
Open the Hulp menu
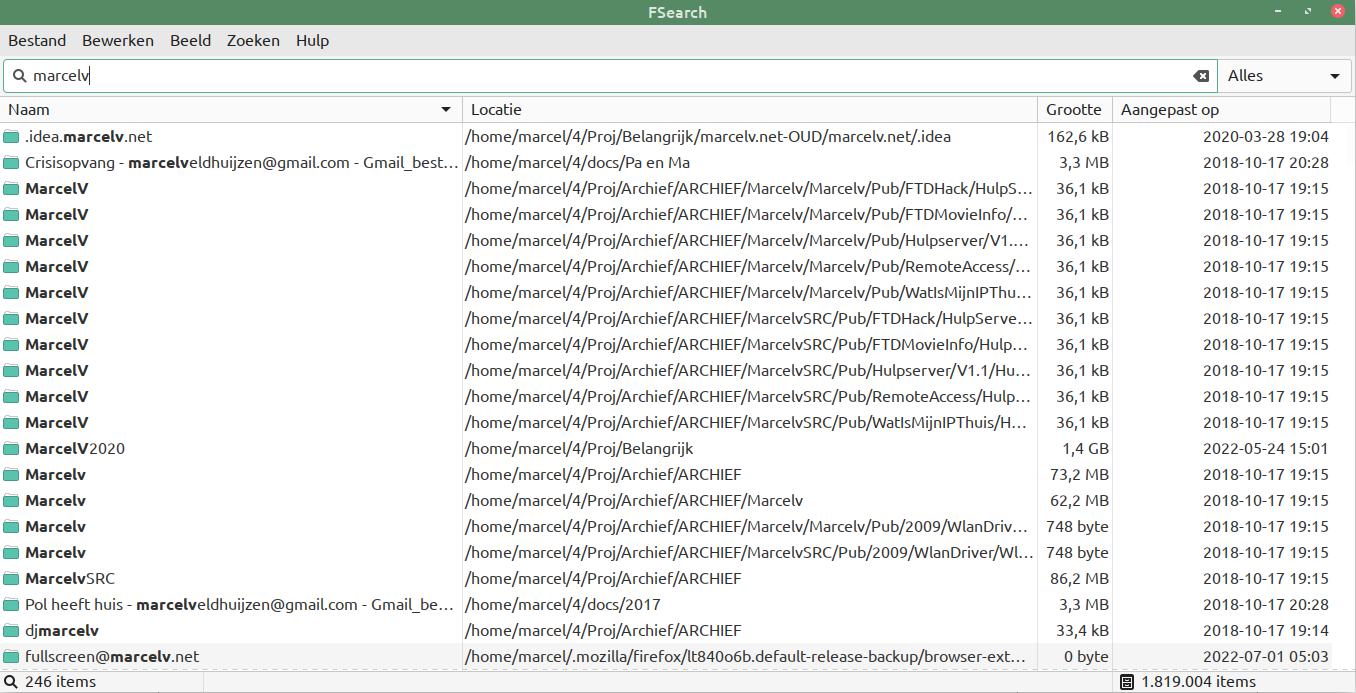pos(312,41)
